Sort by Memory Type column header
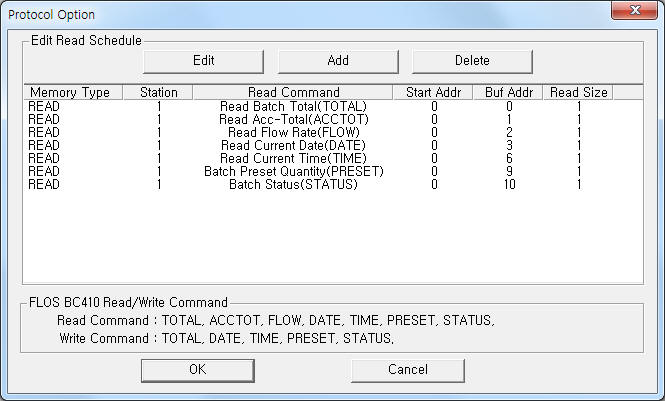This screenshot has height=401, width=665. coord(73,92)
